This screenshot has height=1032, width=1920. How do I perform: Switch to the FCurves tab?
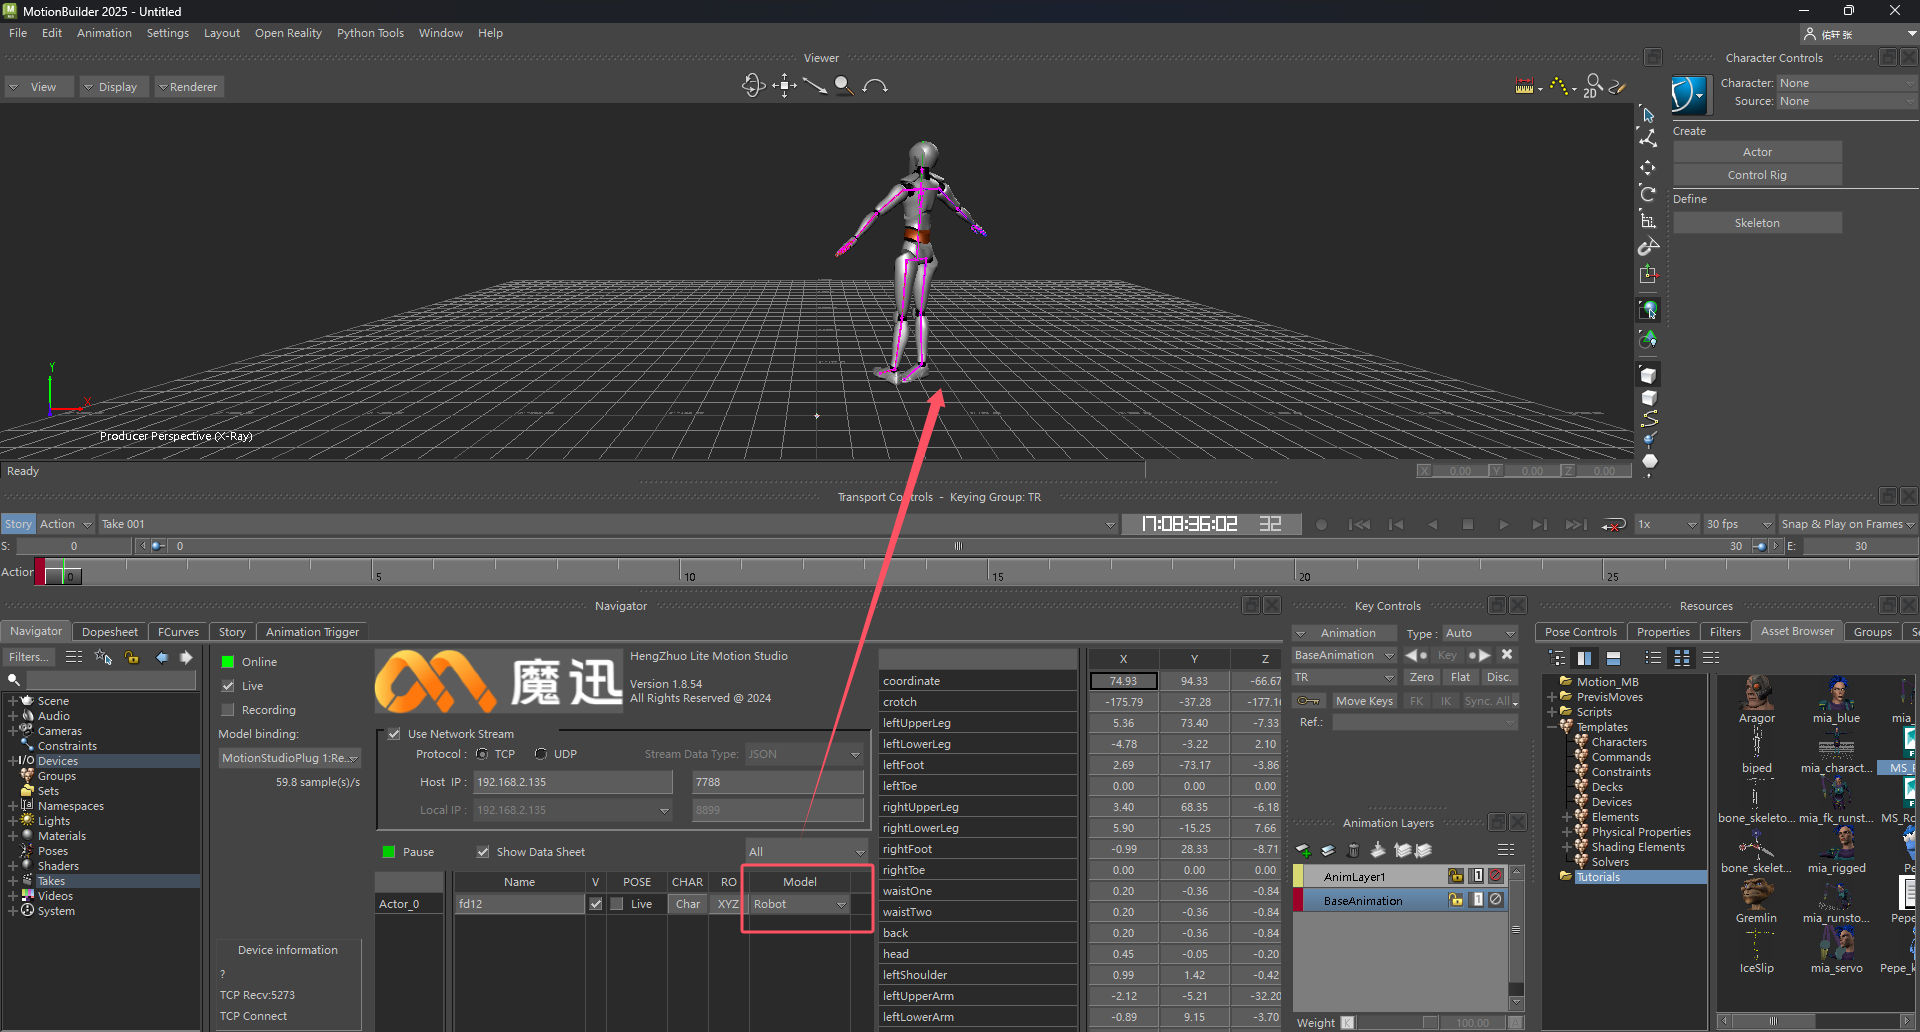178,632
